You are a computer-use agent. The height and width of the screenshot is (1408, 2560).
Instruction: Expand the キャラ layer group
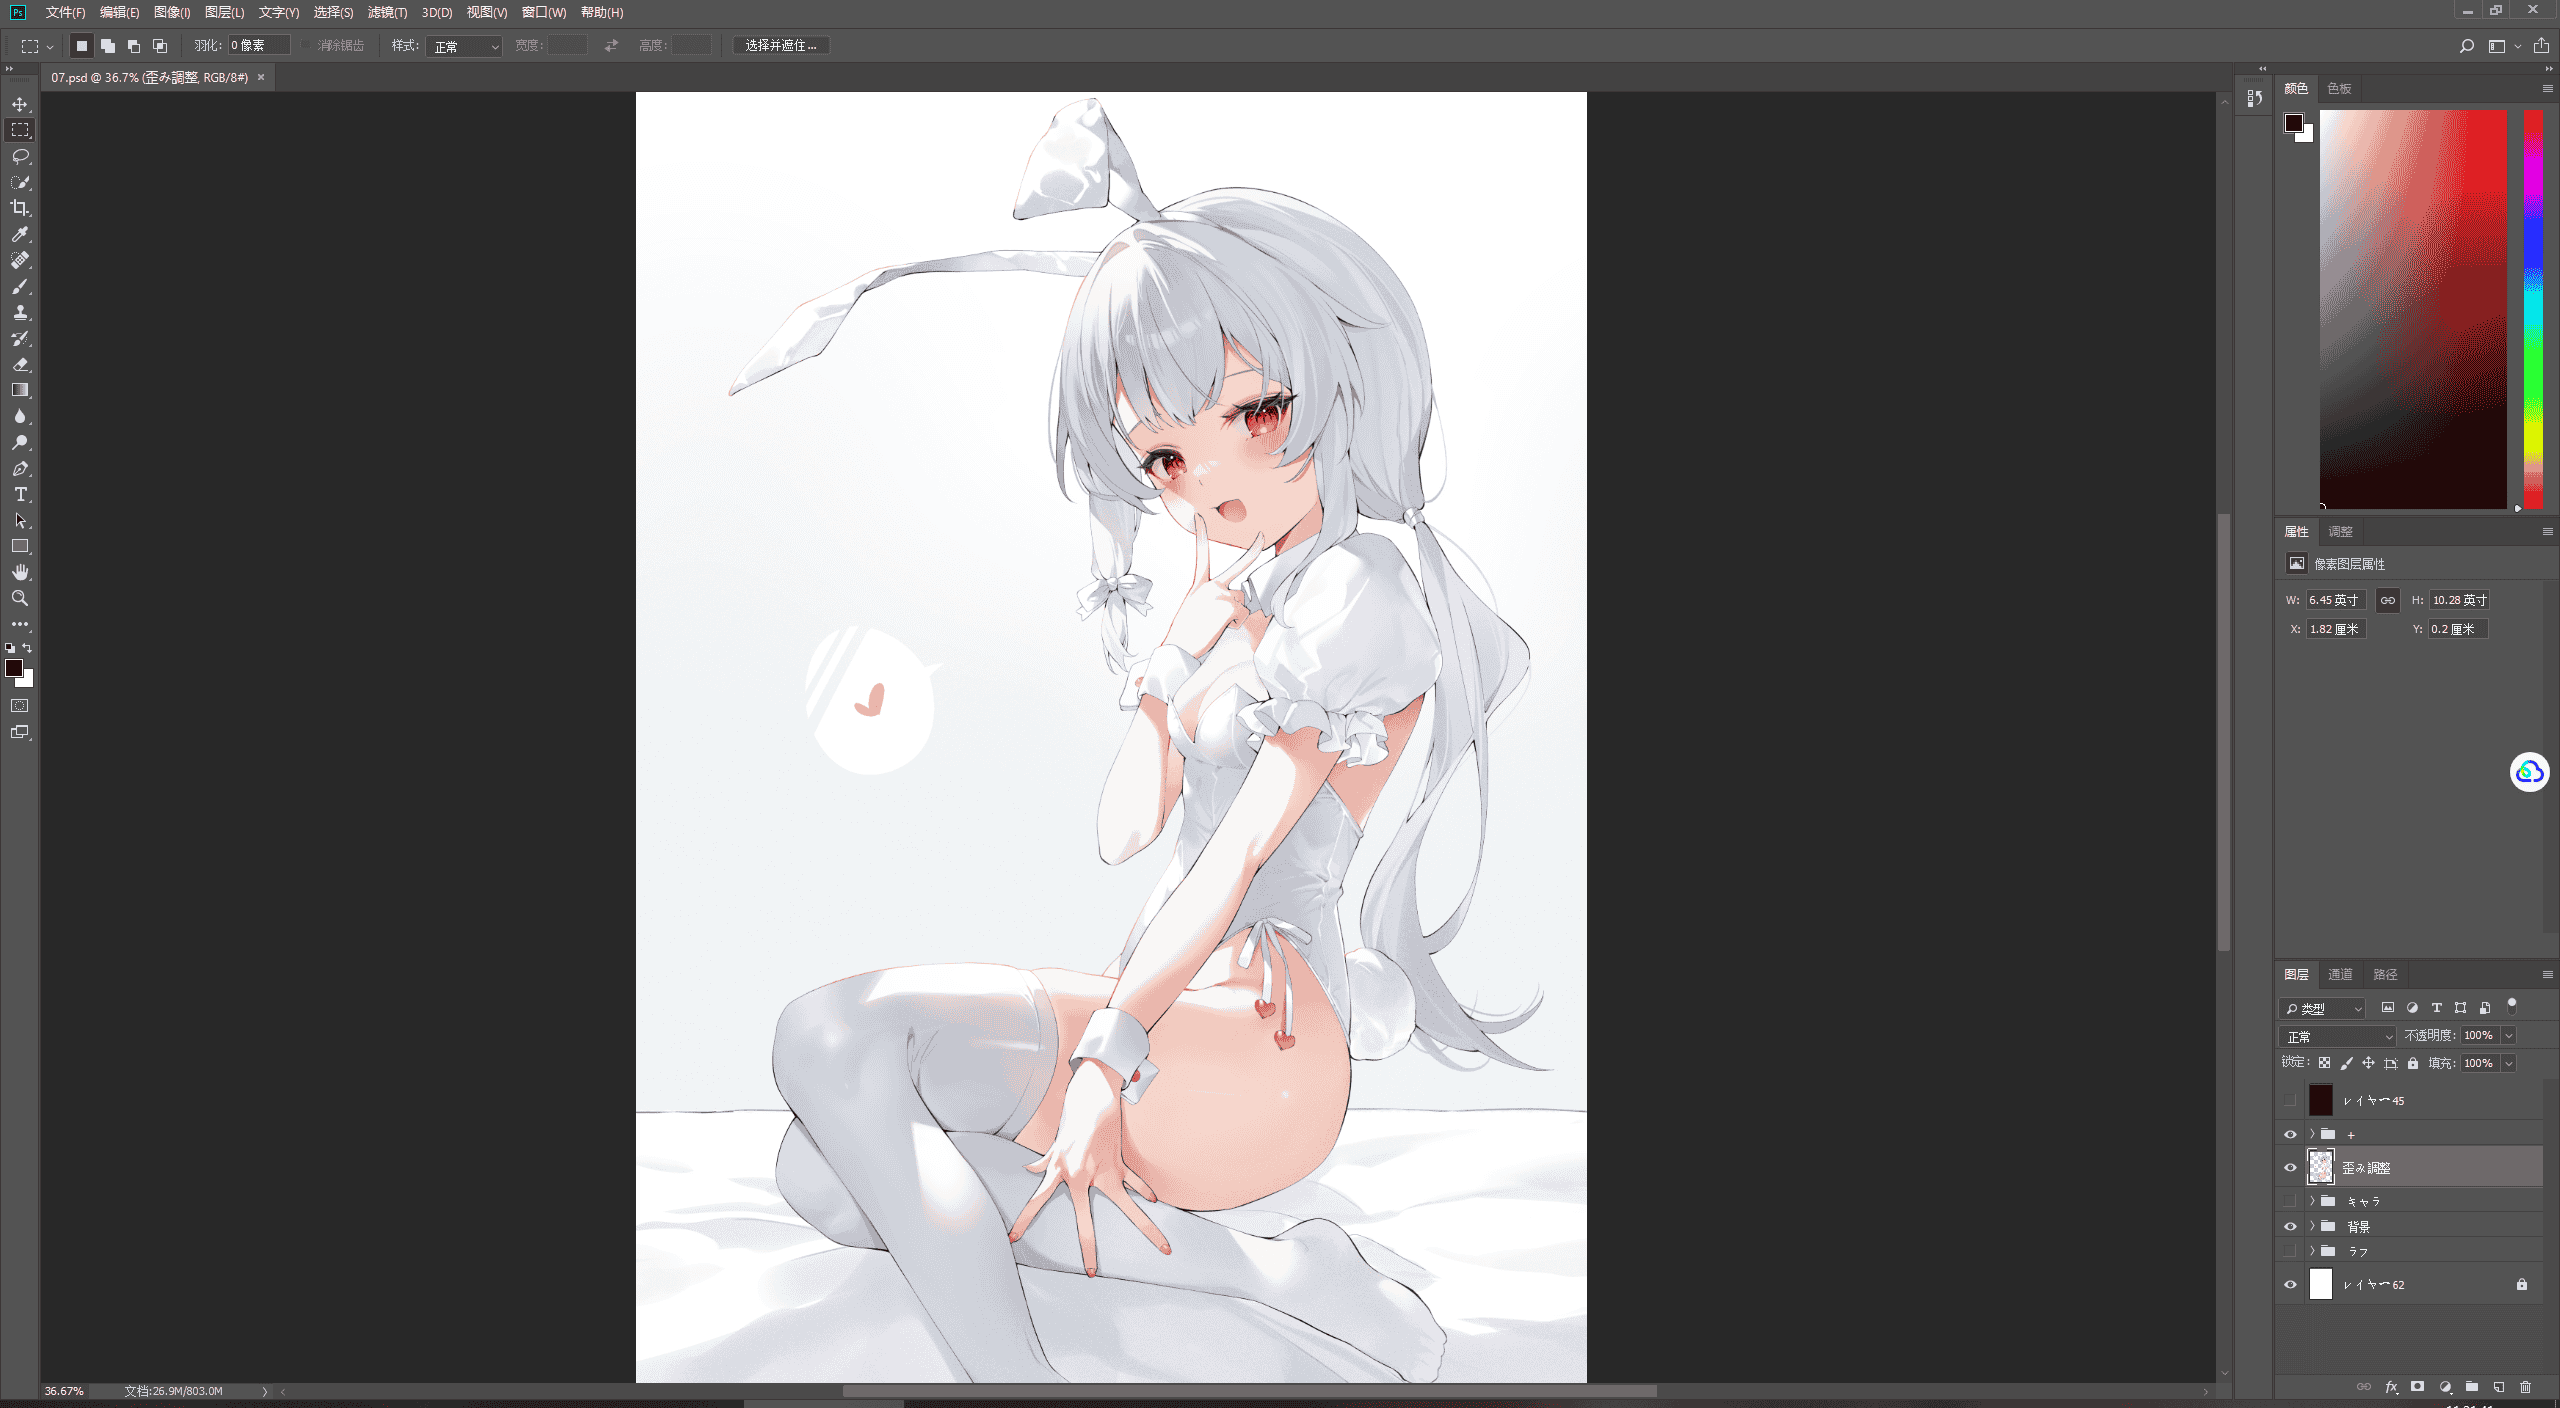2312,1200
